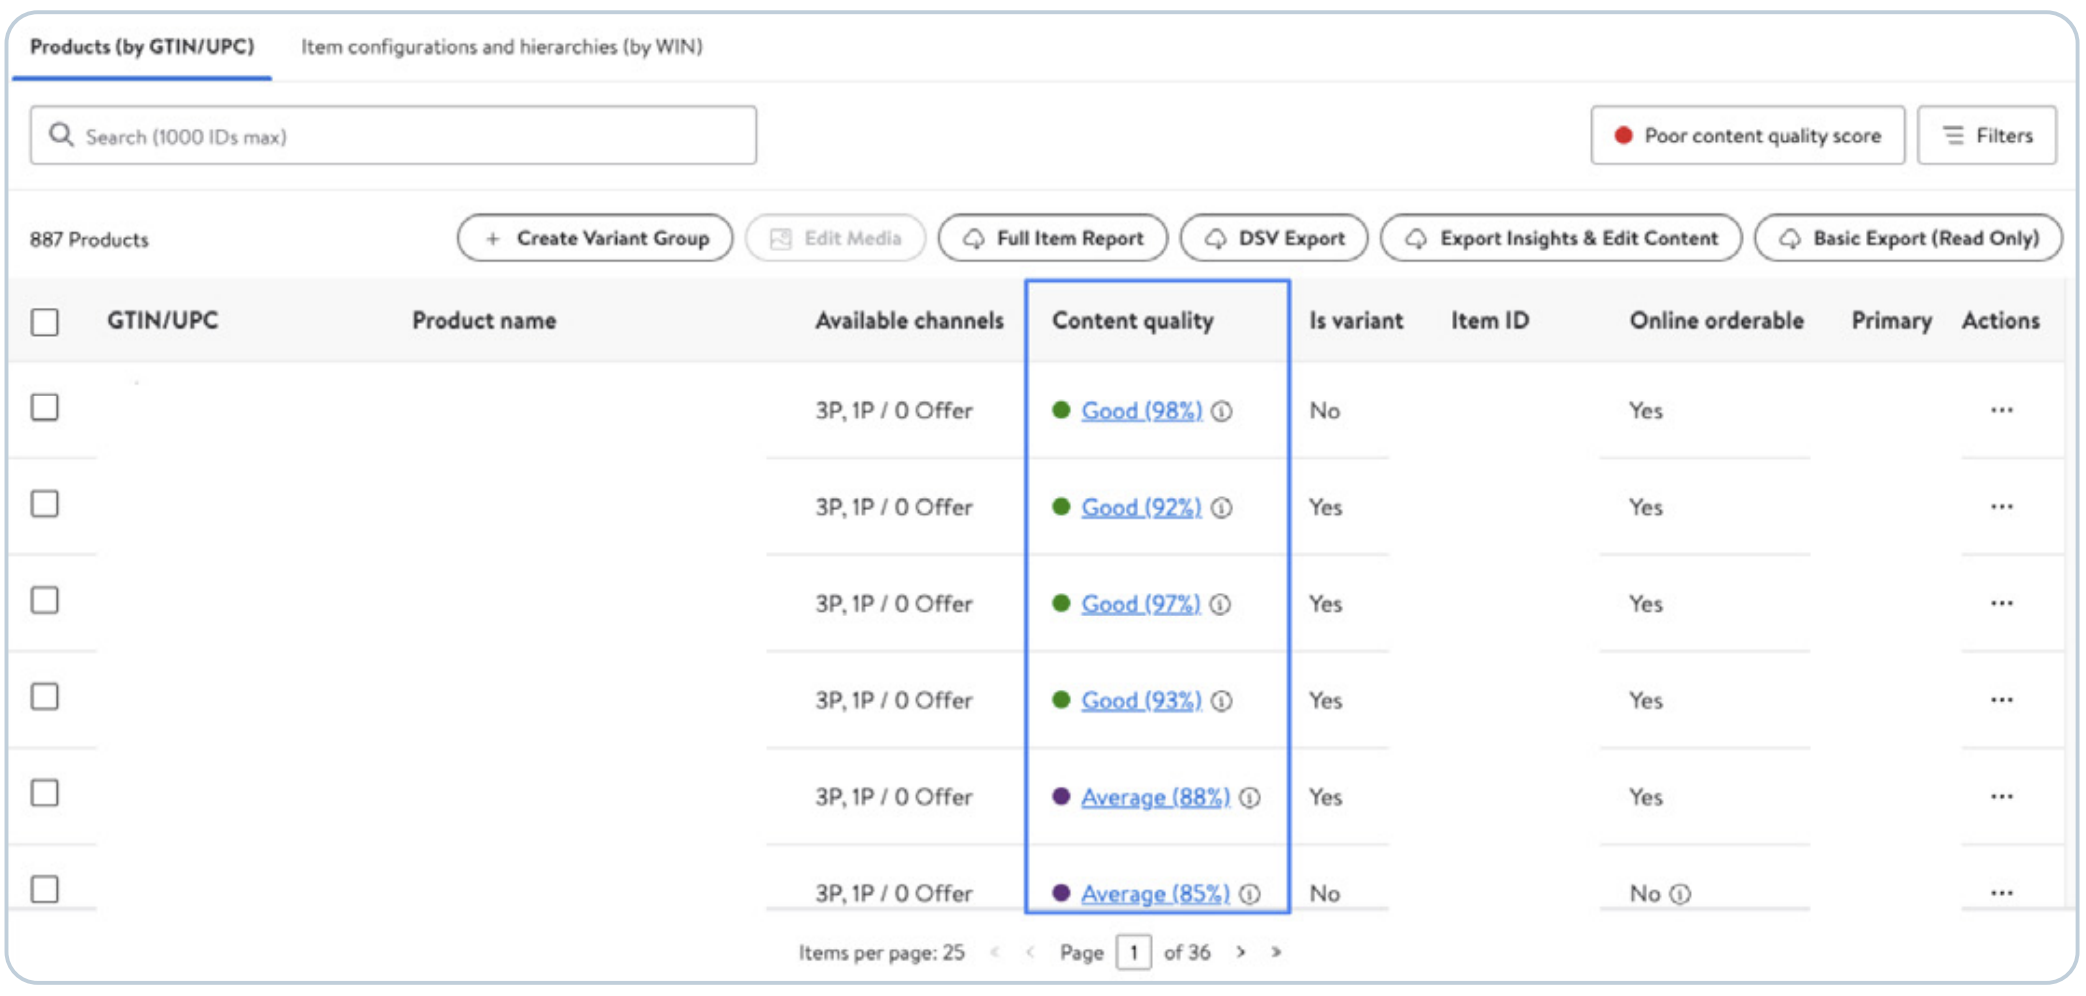Screen dimensions: 2086x996
Task: Click the Online orderable column header
Action: point(1717,321)
